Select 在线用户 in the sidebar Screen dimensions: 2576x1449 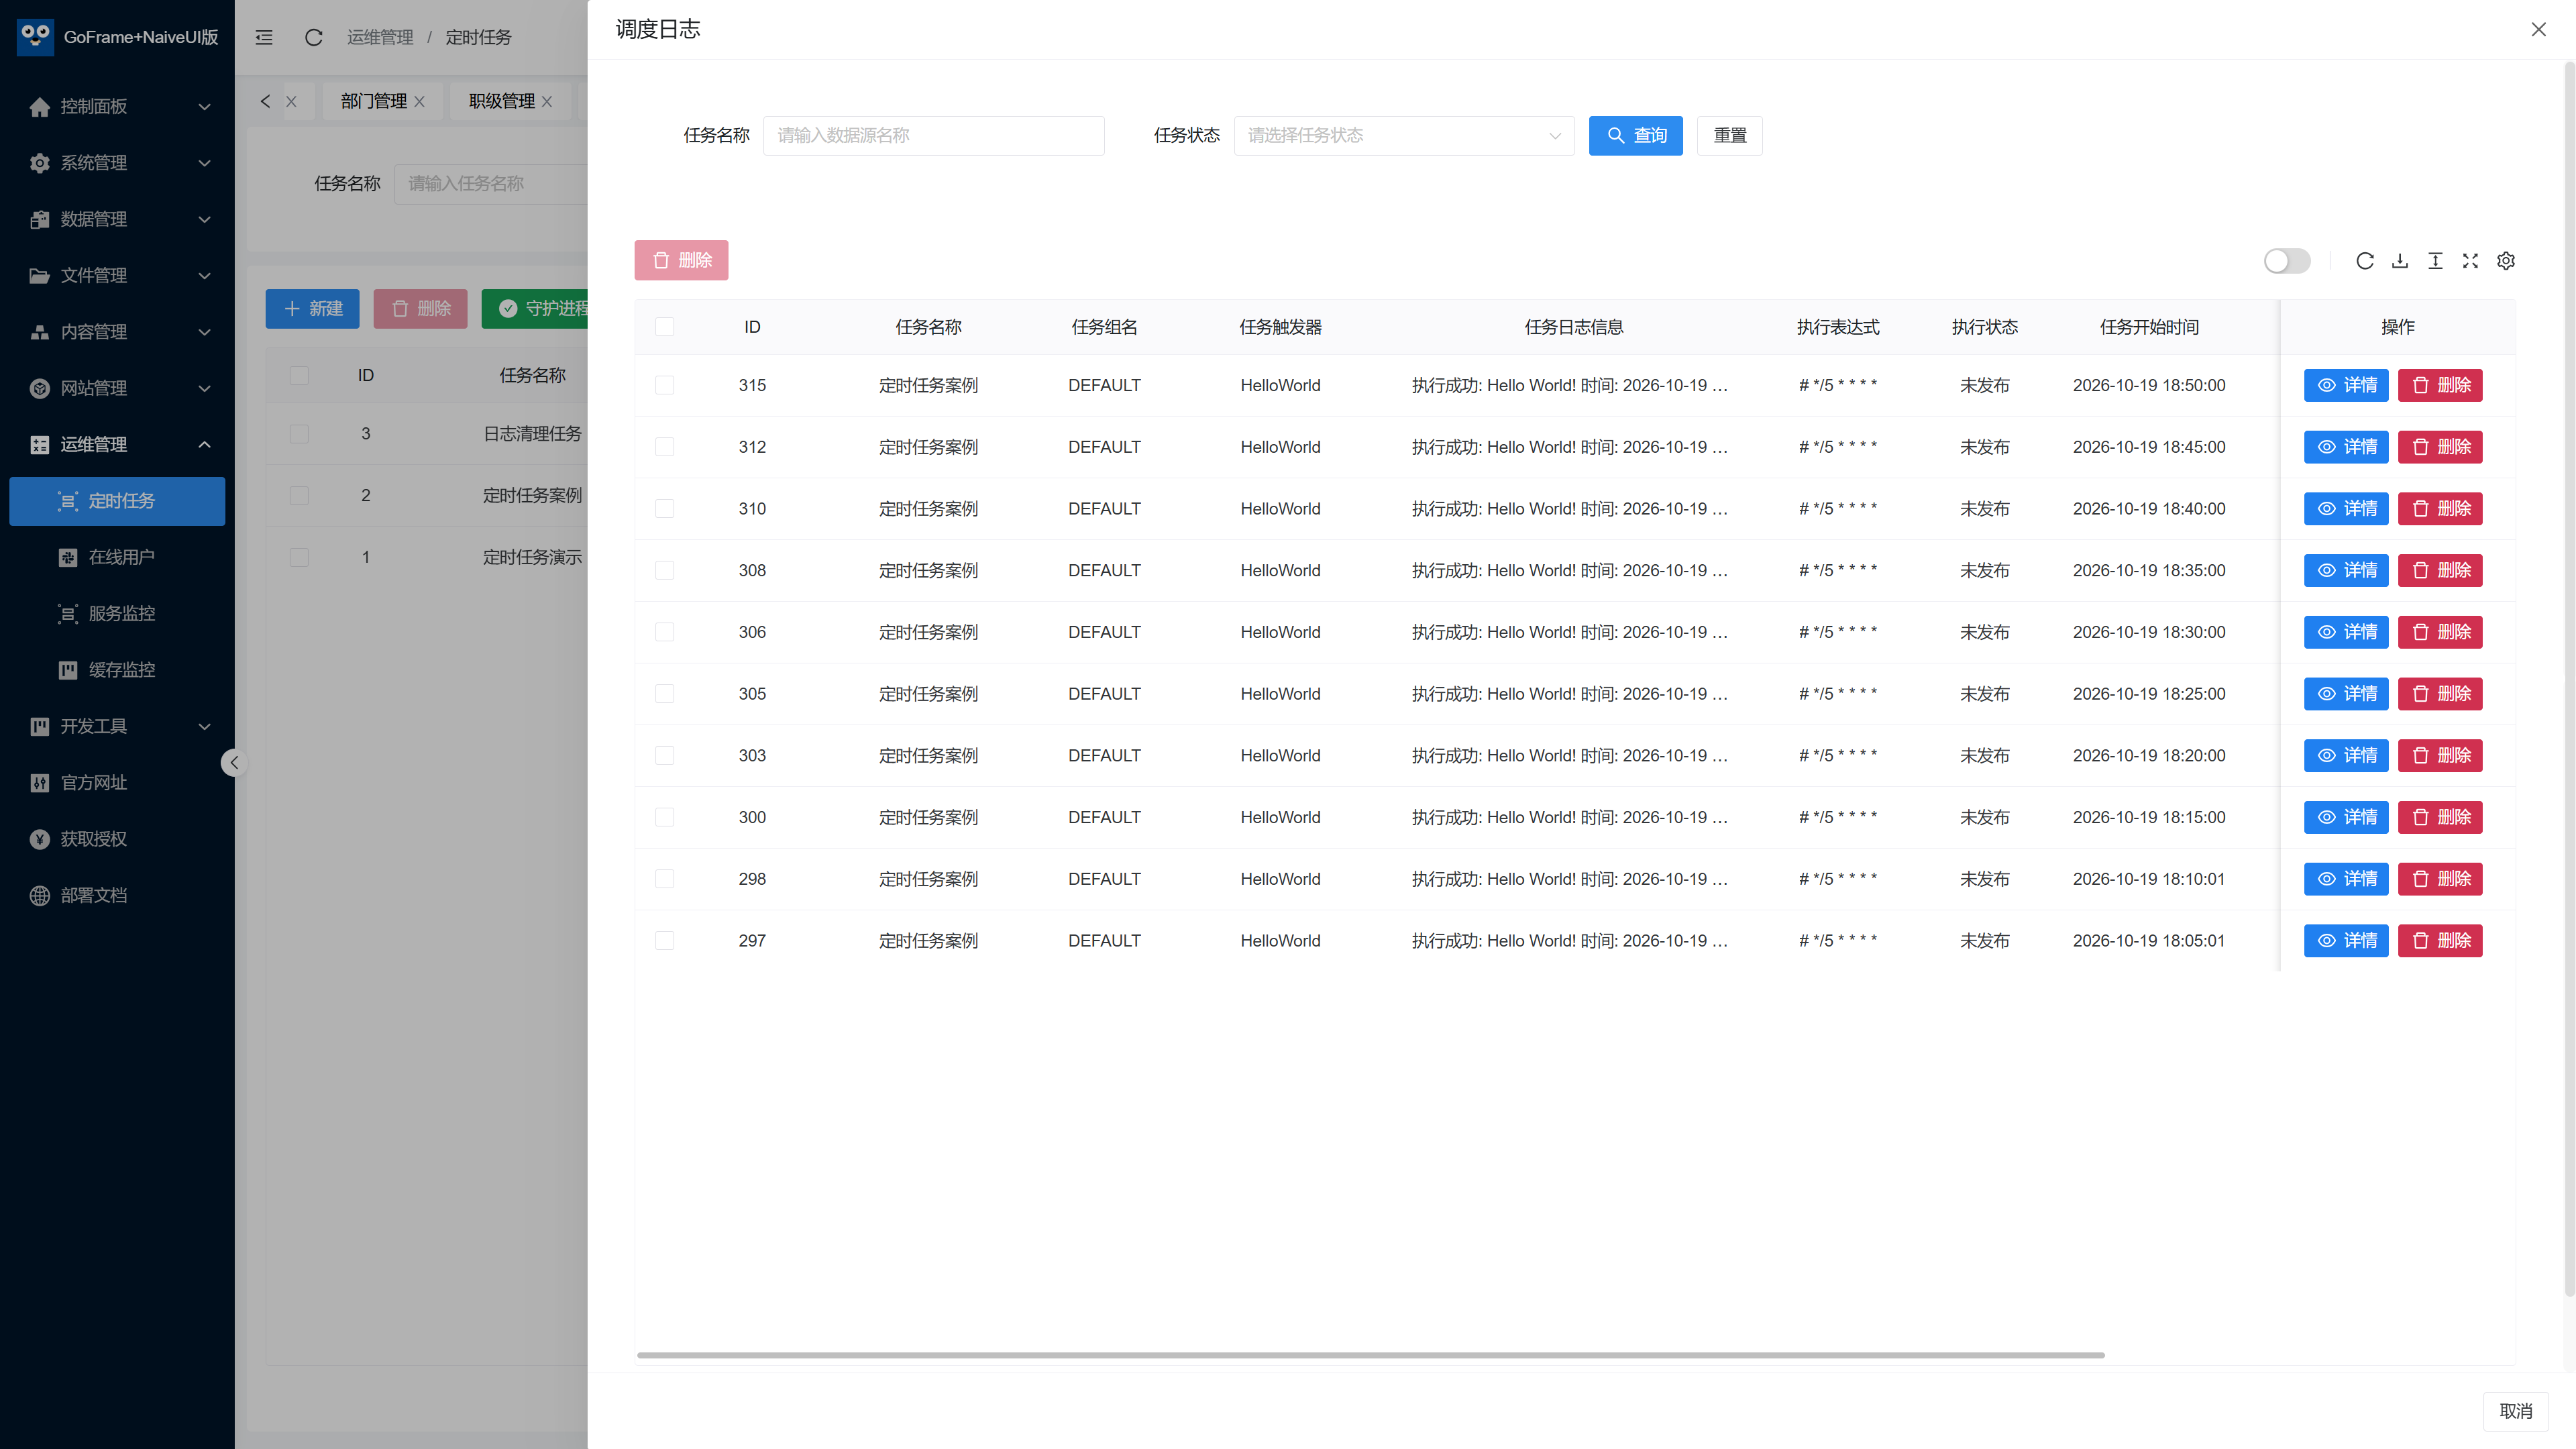pos(117,557)
